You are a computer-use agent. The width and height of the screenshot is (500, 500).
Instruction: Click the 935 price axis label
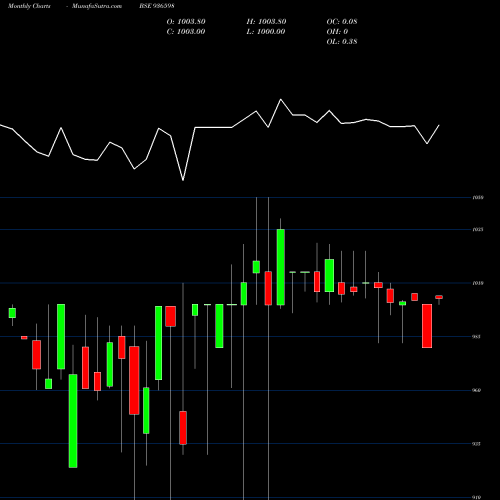coord(476,444)
